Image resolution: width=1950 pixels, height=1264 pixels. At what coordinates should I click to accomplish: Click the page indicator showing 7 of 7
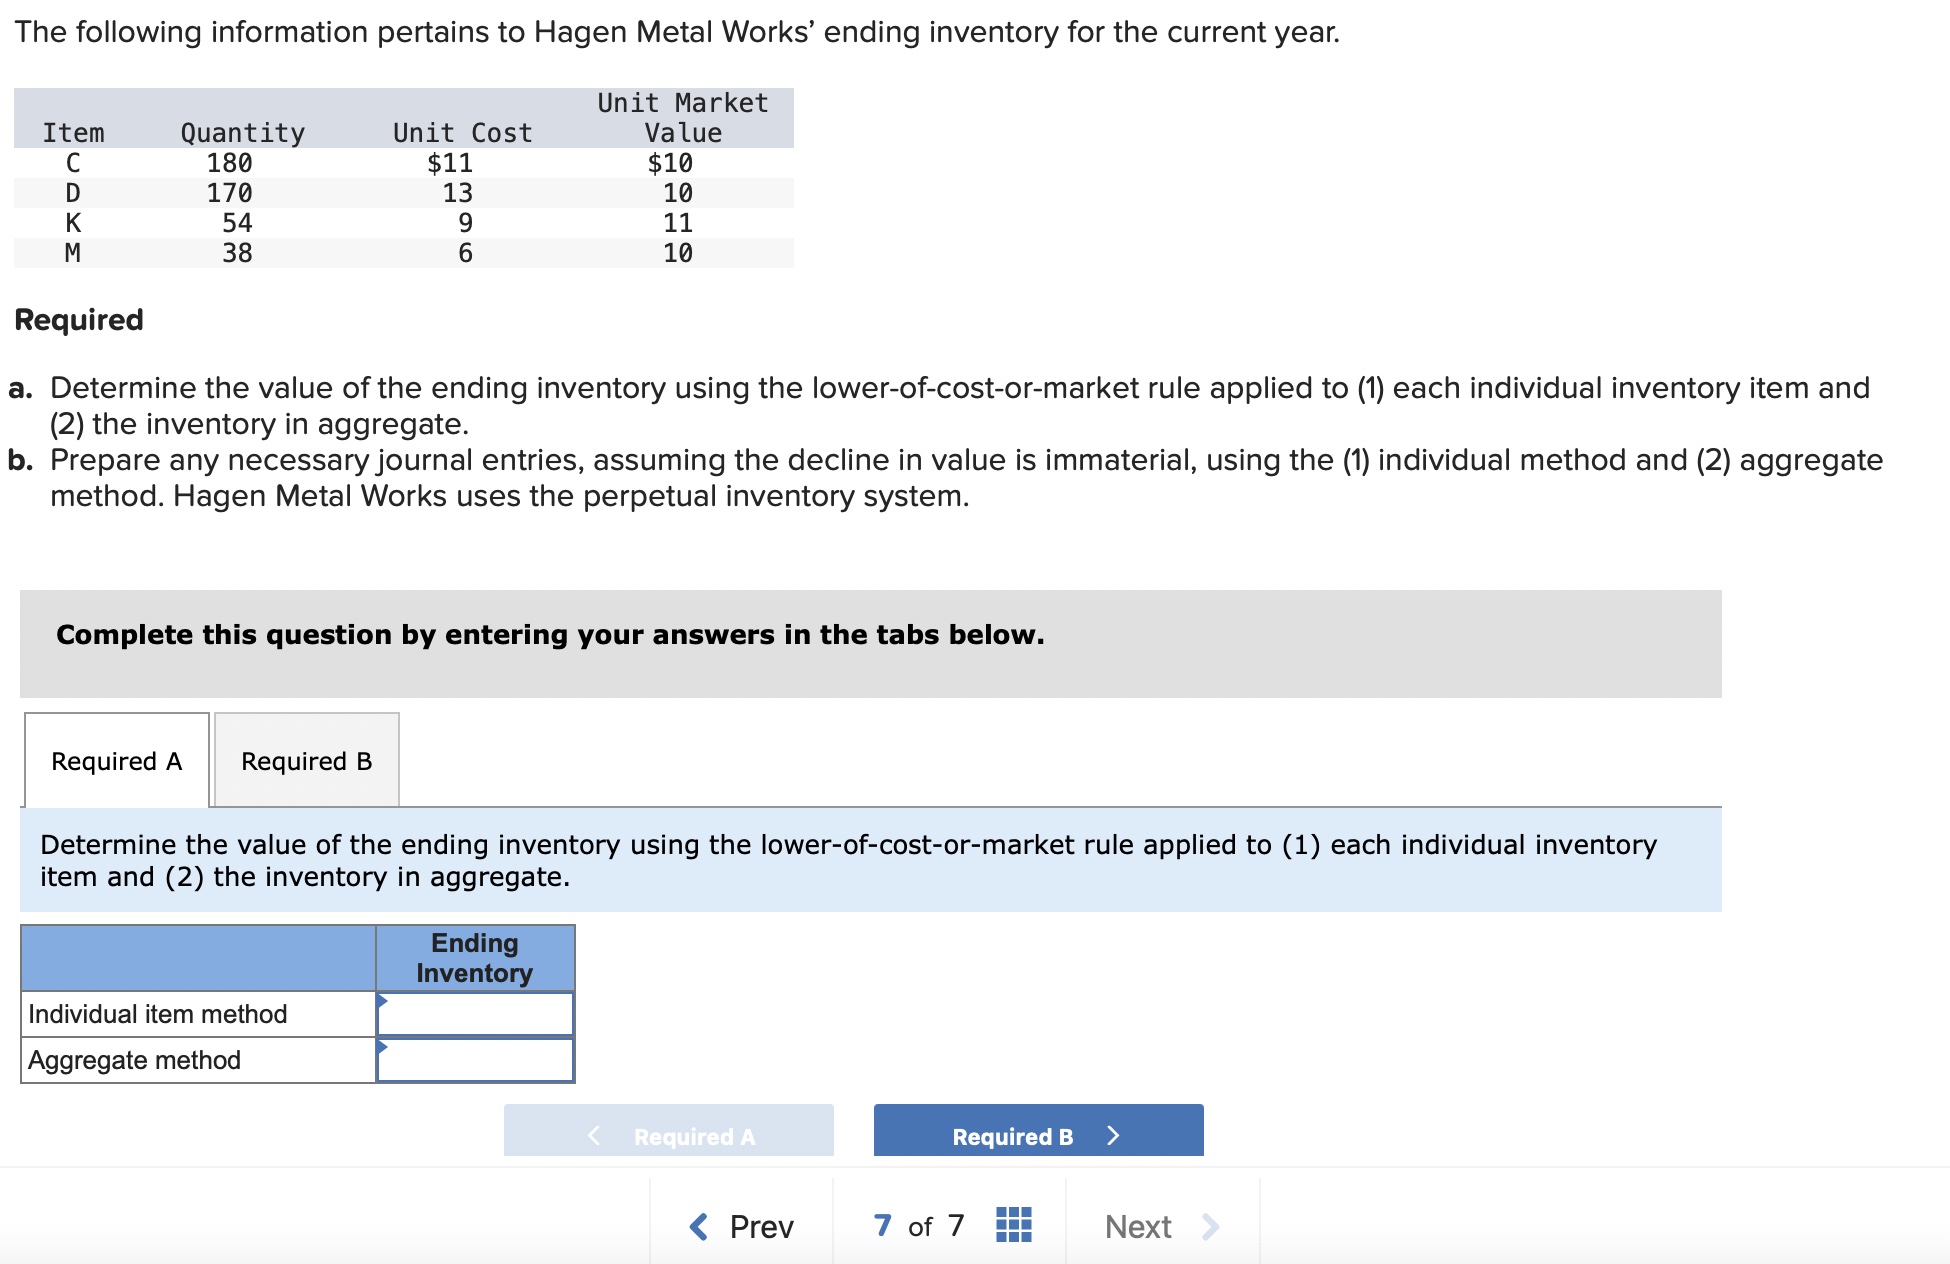coord(918,1226)
